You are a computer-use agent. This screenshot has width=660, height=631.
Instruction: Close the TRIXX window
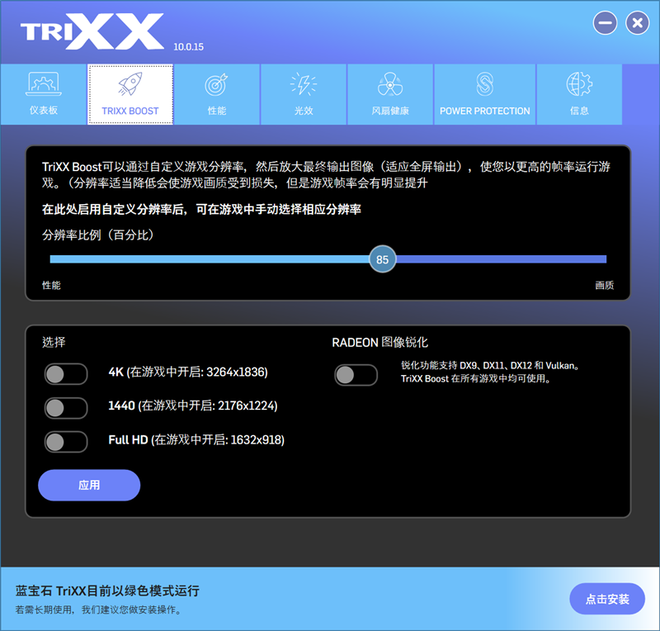(x=636, y=22)
